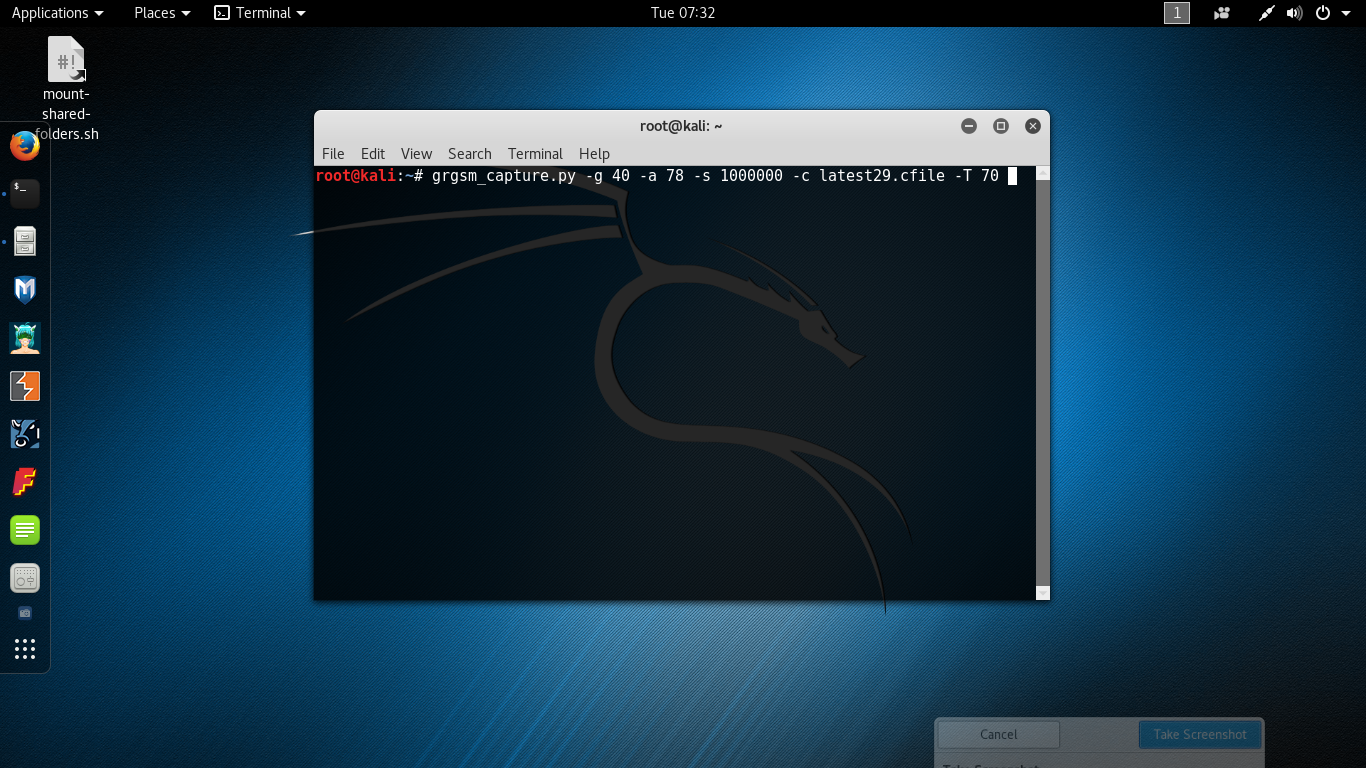This screenshot has width=1366, height=768.
Task: Launch the Faraday icon in dock
Action: 25,482
